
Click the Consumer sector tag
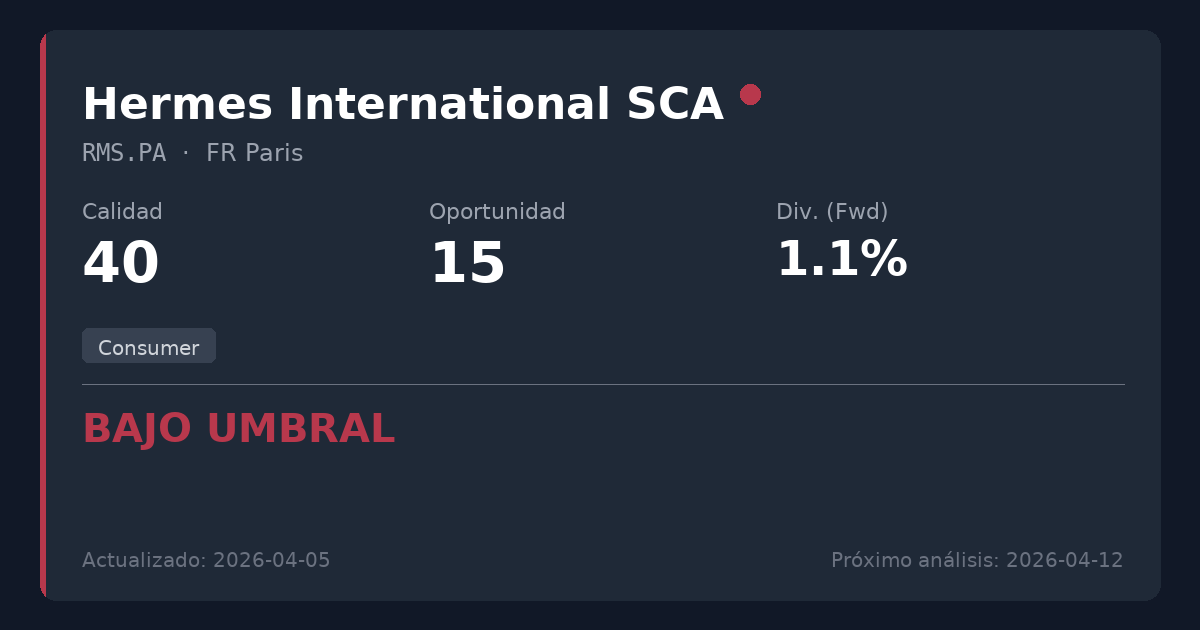click(x=149, y=347)
